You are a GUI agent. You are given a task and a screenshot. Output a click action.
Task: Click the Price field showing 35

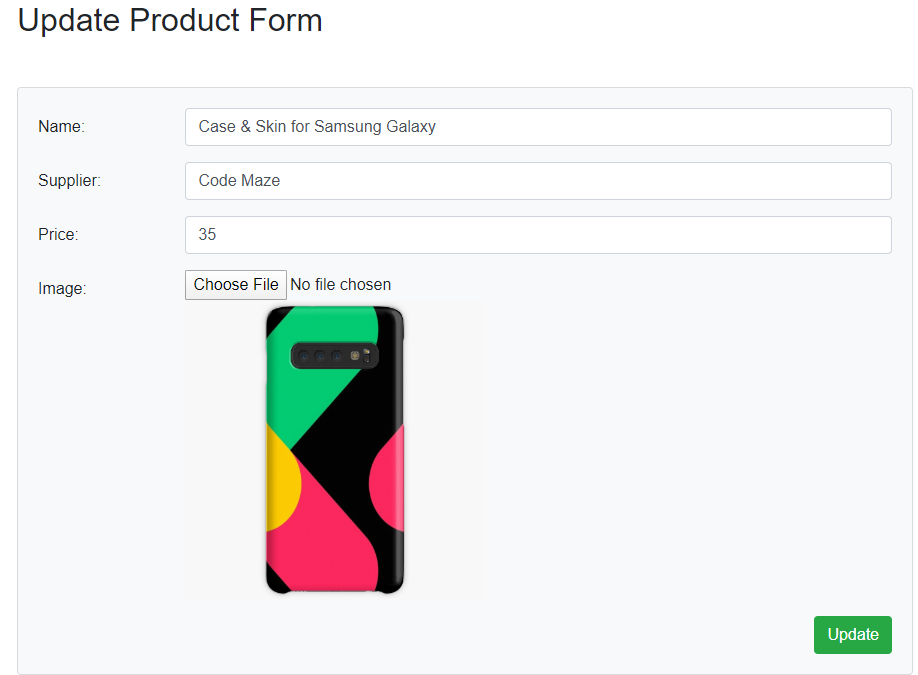pyautogui.click(x=538, y=235)
